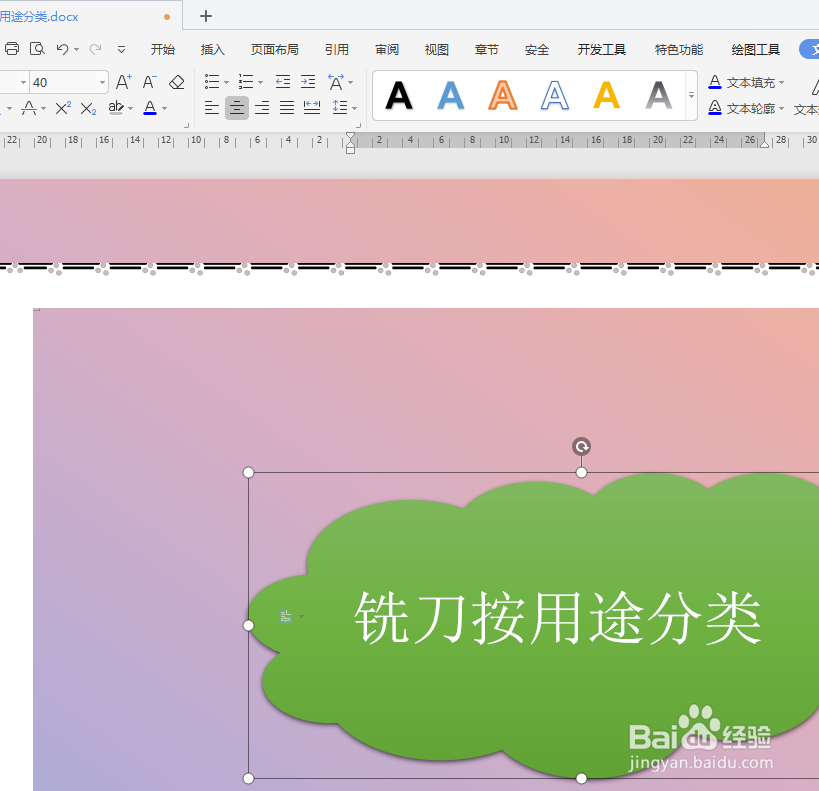Click layout options icon inside cloud shape

coord(286,616)
